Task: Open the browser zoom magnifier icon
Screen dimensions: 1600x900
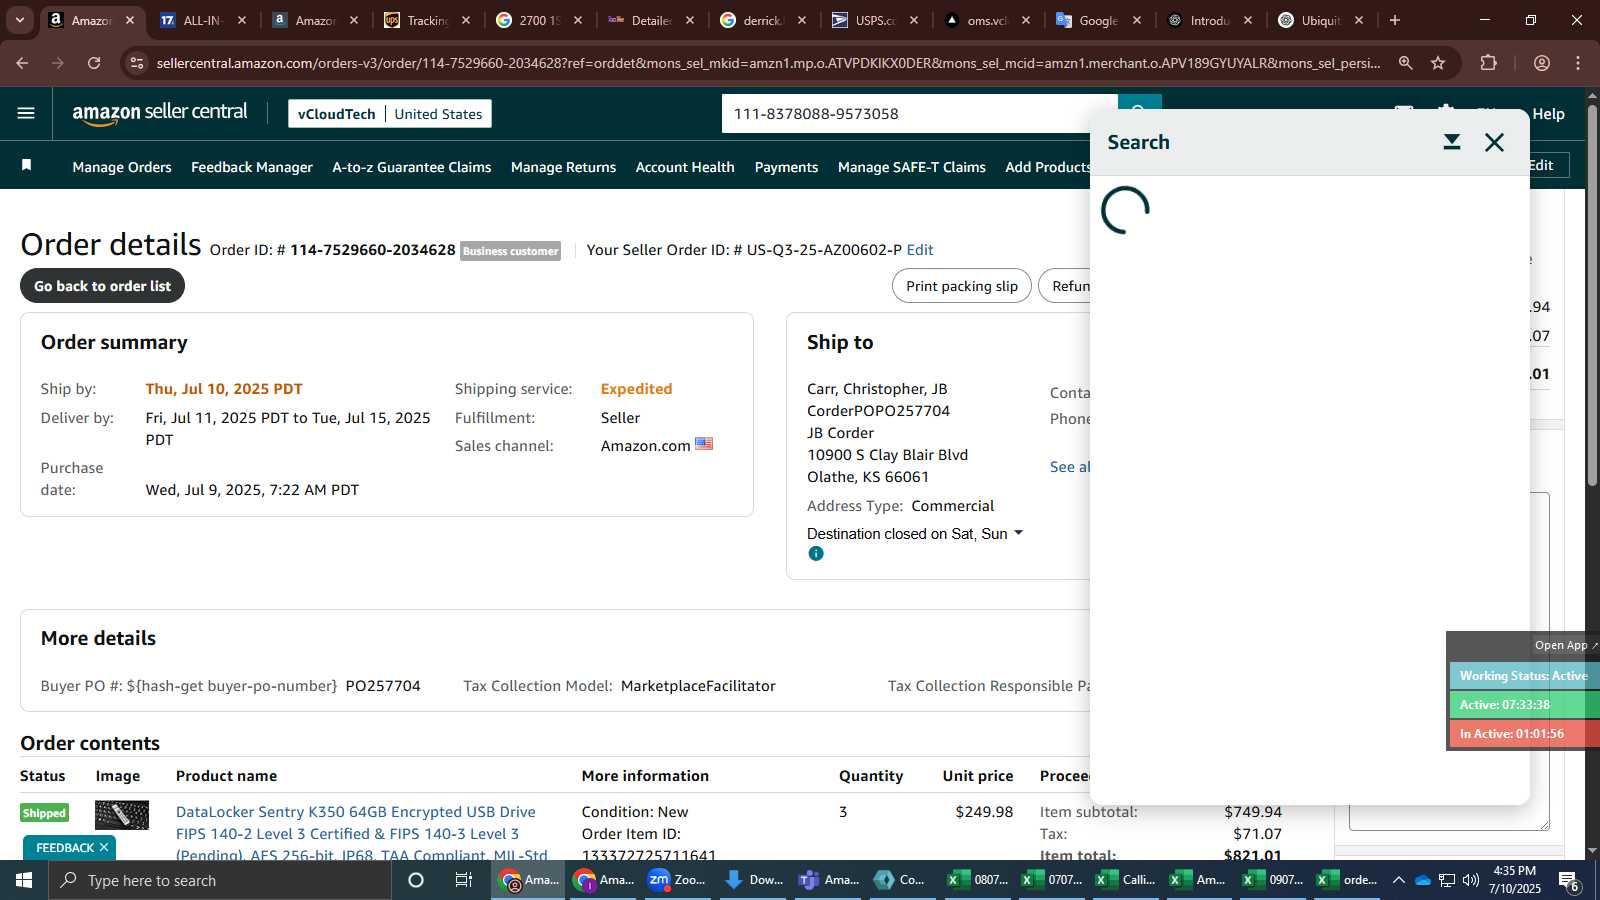Action: click(x=1405, y=63)
